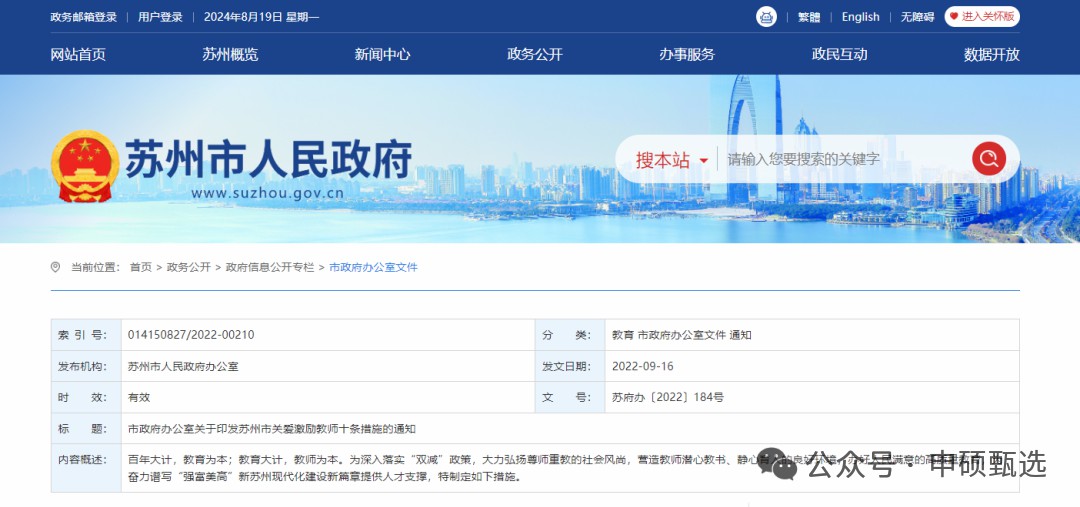Open 用户登录 link
Screen dimensions: 1080x507
click(160, 17)
